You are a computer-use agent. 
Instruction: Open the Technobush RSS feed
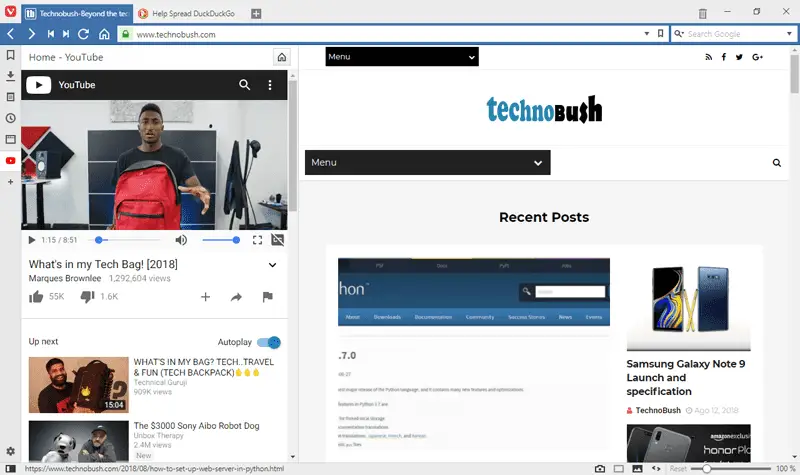tap(709, 57)
